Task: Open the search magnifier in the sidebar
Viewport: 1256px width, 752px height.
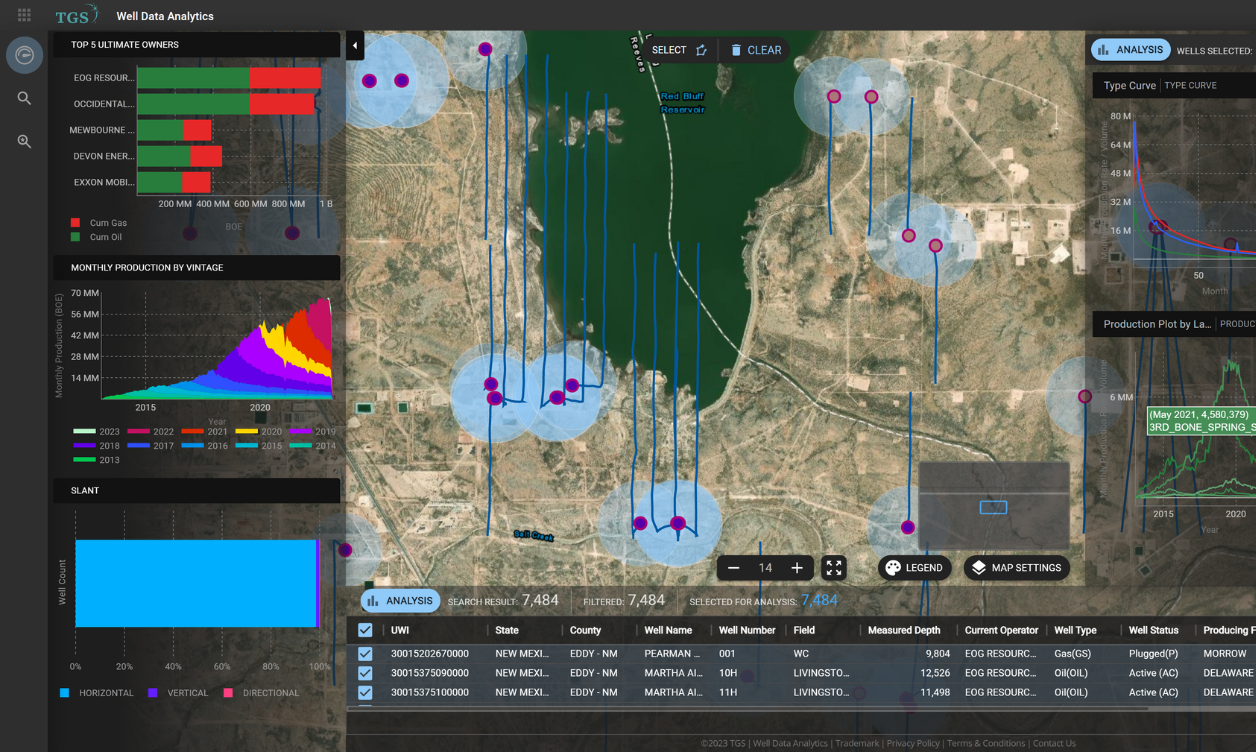Action: point(24,98)
